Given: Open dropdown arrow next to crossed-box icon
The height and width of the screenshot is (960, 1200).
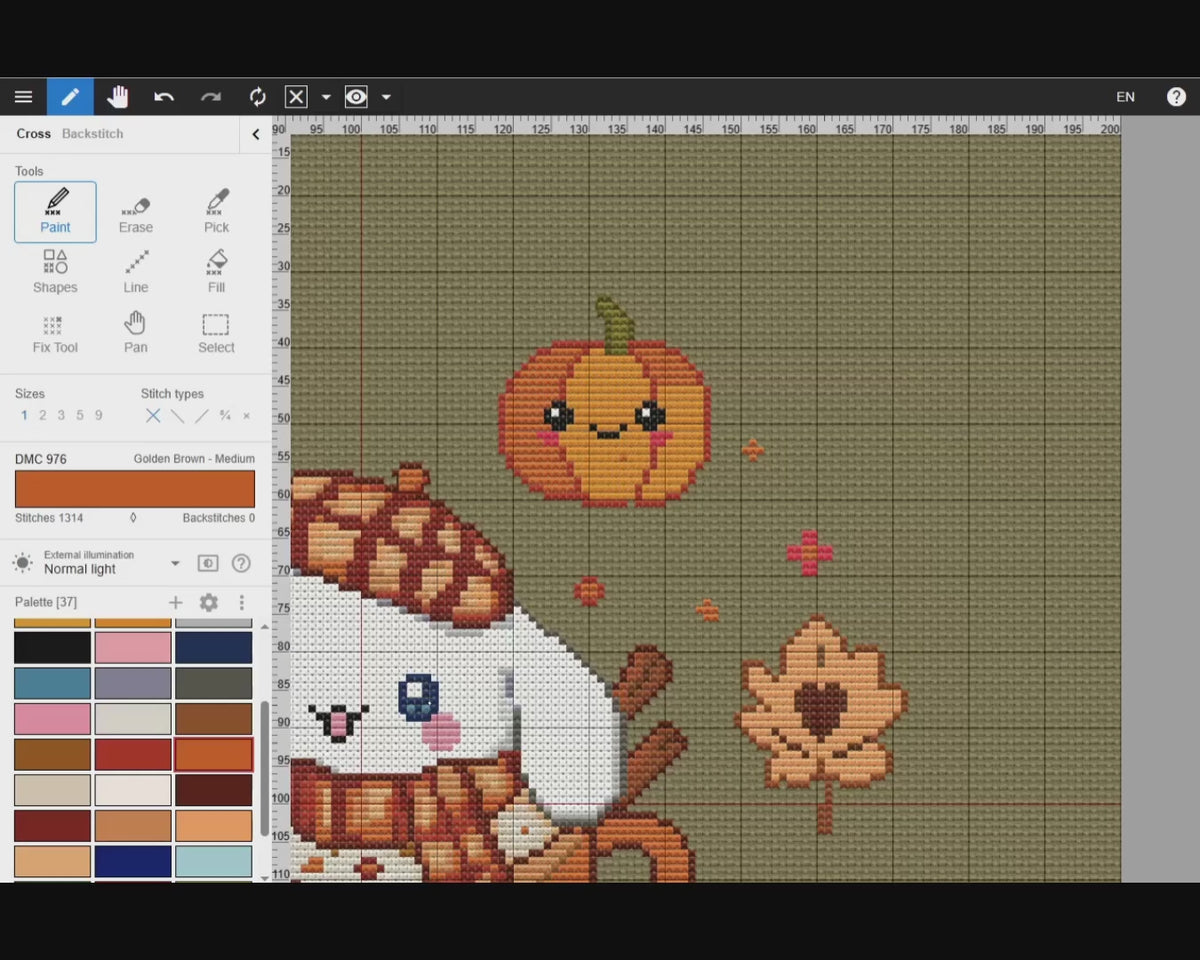Looking at the screenshot, I should pos(326,97).
